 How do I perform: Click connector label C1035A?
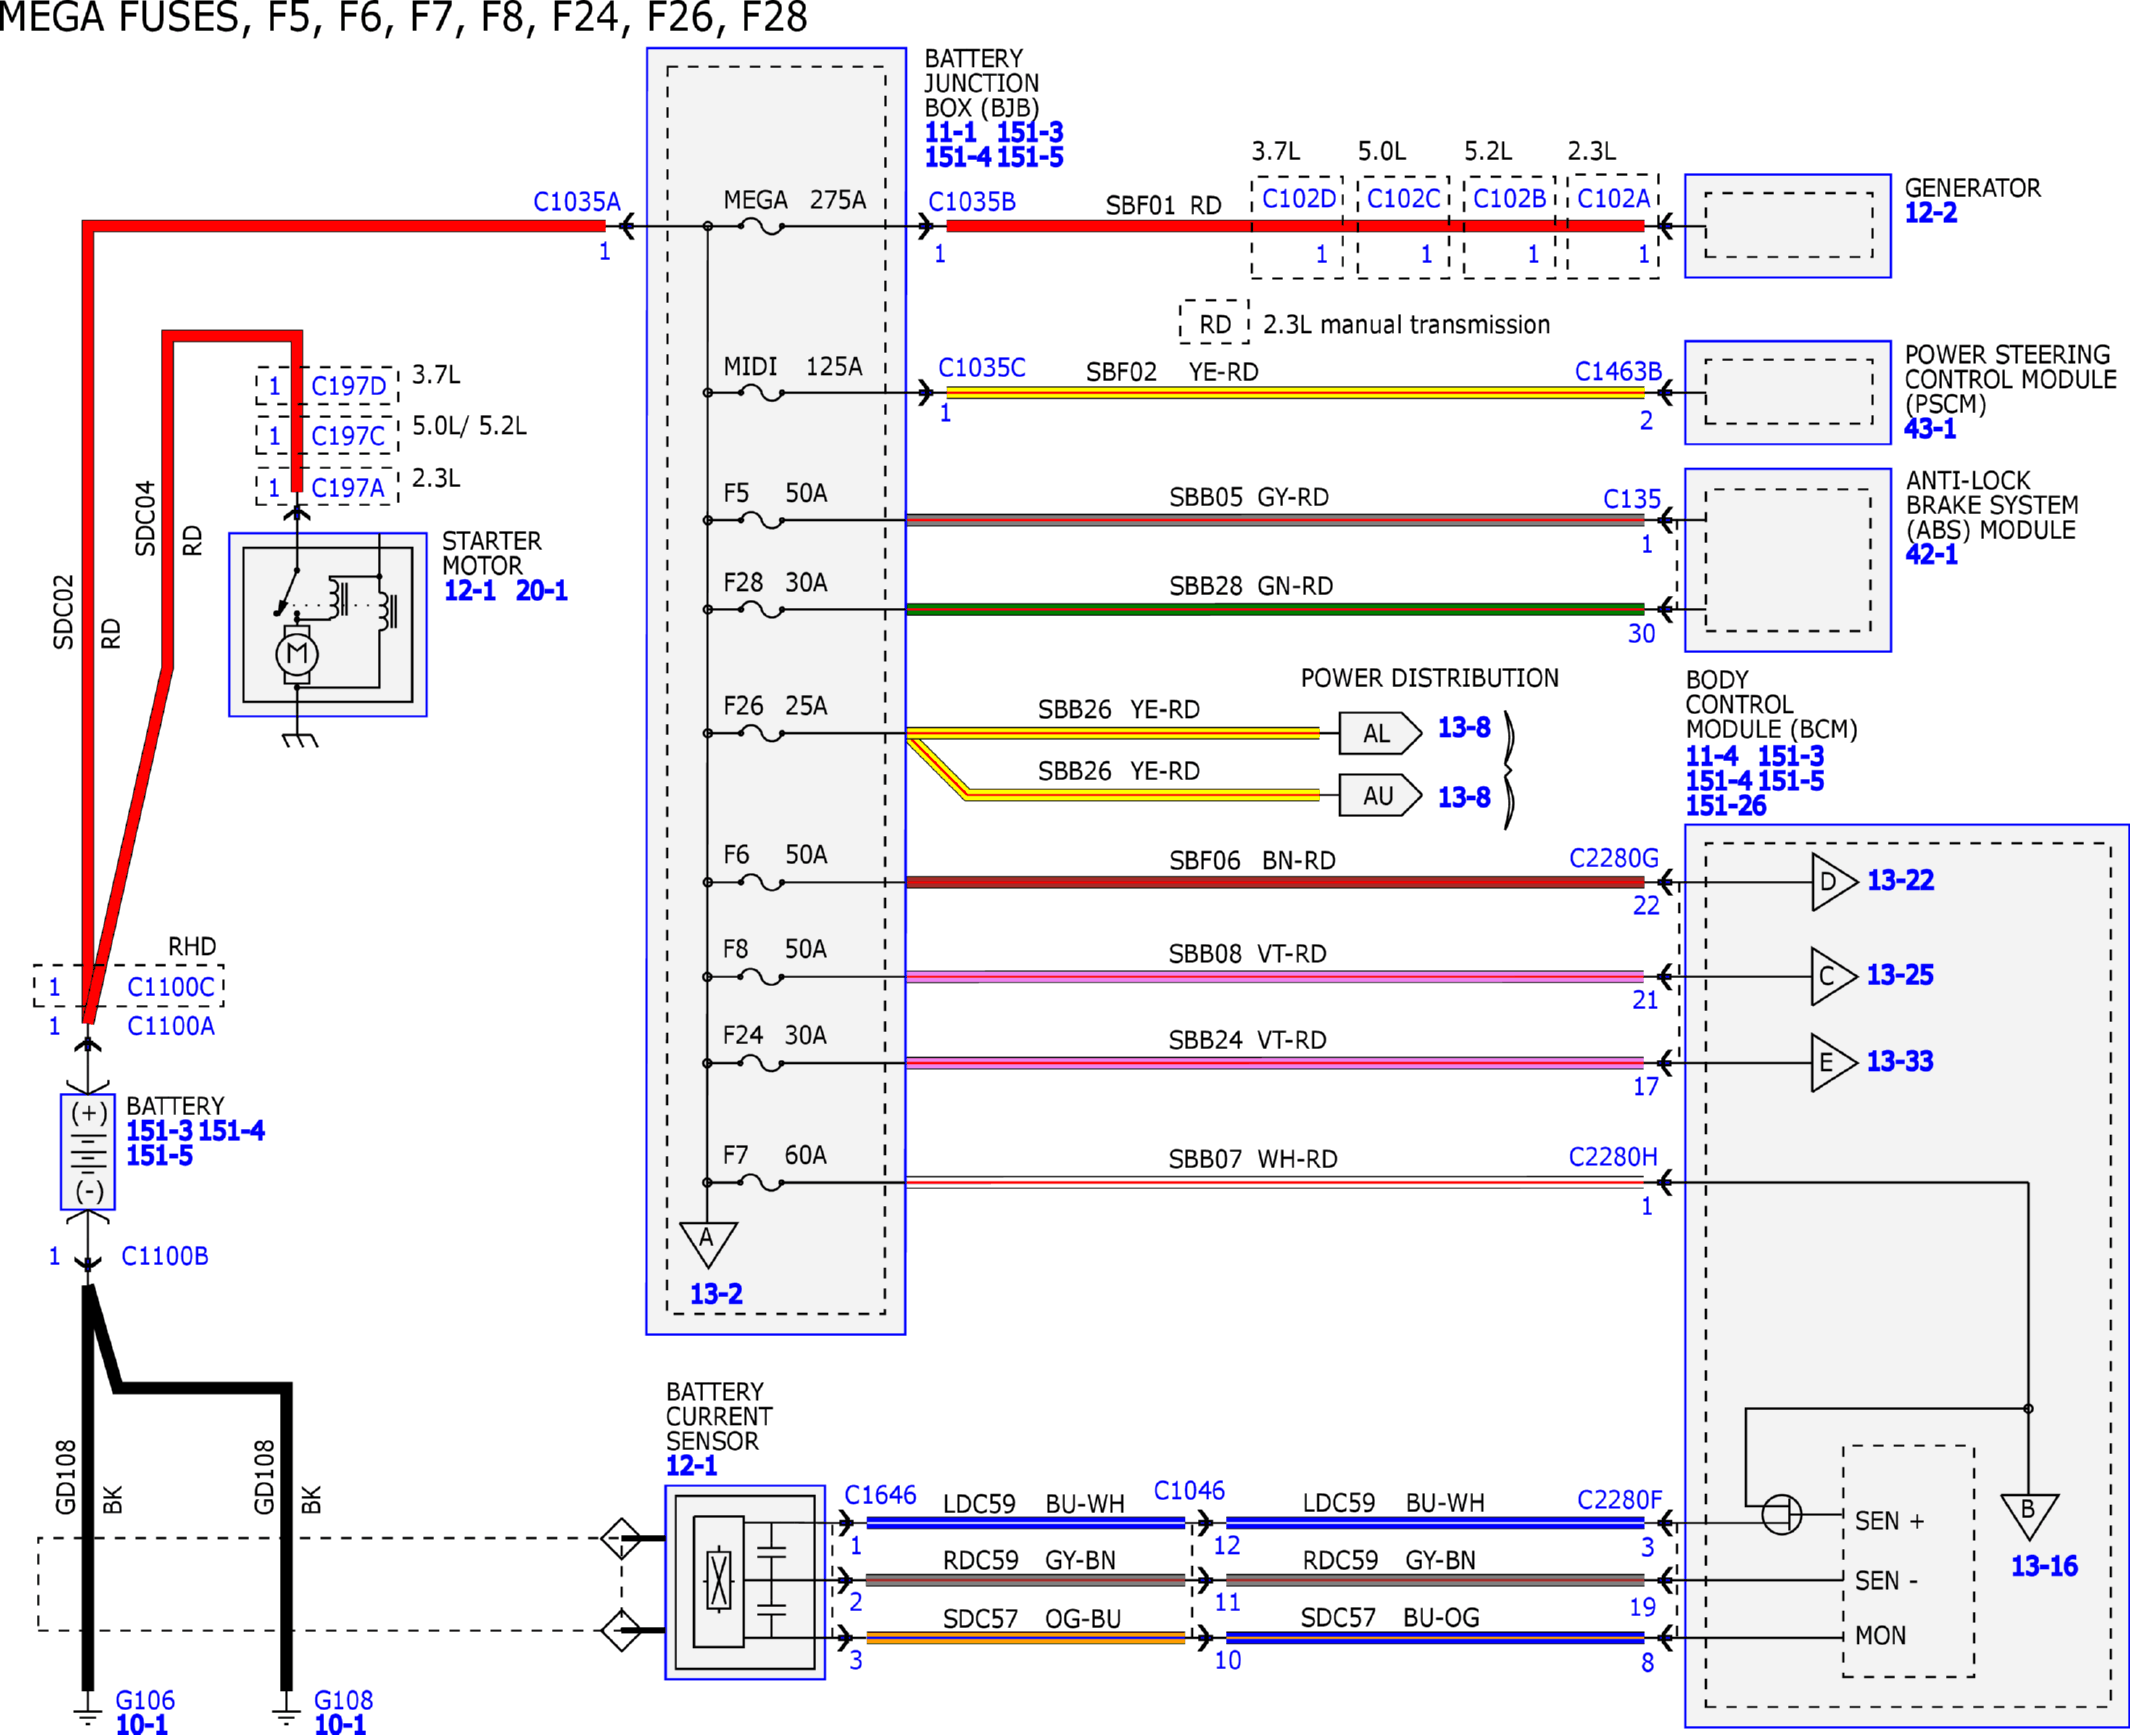point(577,202)
